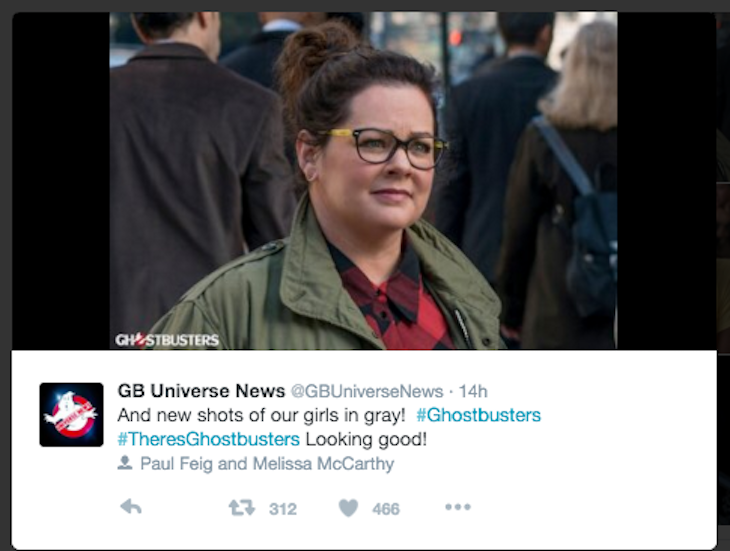View the 466 likes count
Viewport: 730px width, 551px height.
(x=386, y=509)
